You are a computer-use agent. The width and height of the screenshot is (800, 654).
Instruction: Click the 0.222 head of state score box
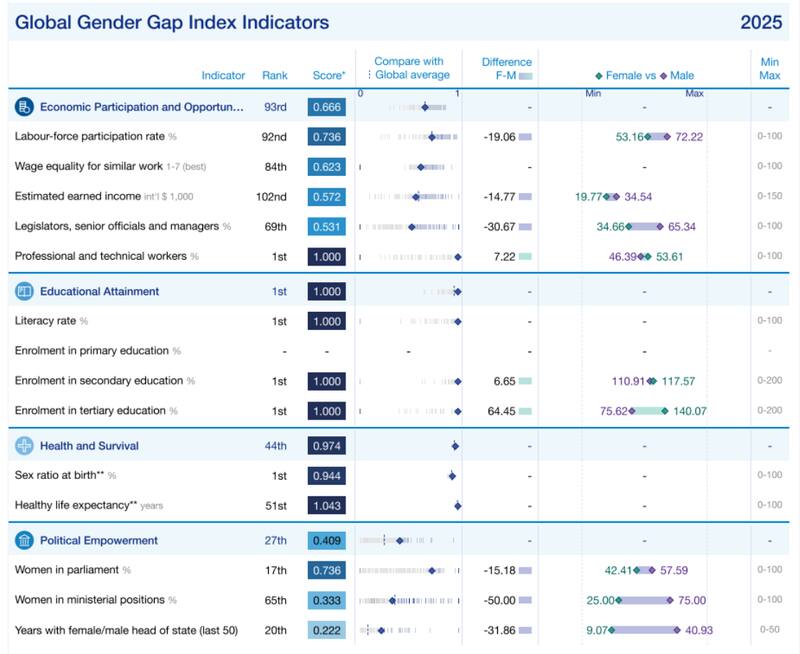327,630
